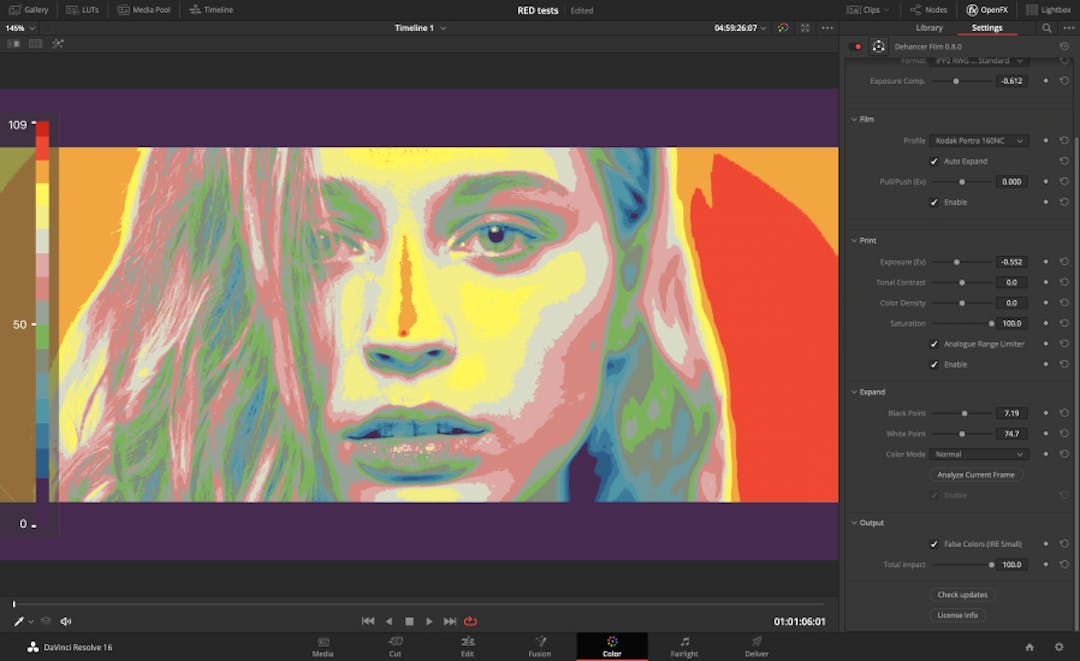The height and width of the screenshot is (661, 1080).
Task: Search OpenFX with the magnifier icon
Action: tap(1046, 28)
